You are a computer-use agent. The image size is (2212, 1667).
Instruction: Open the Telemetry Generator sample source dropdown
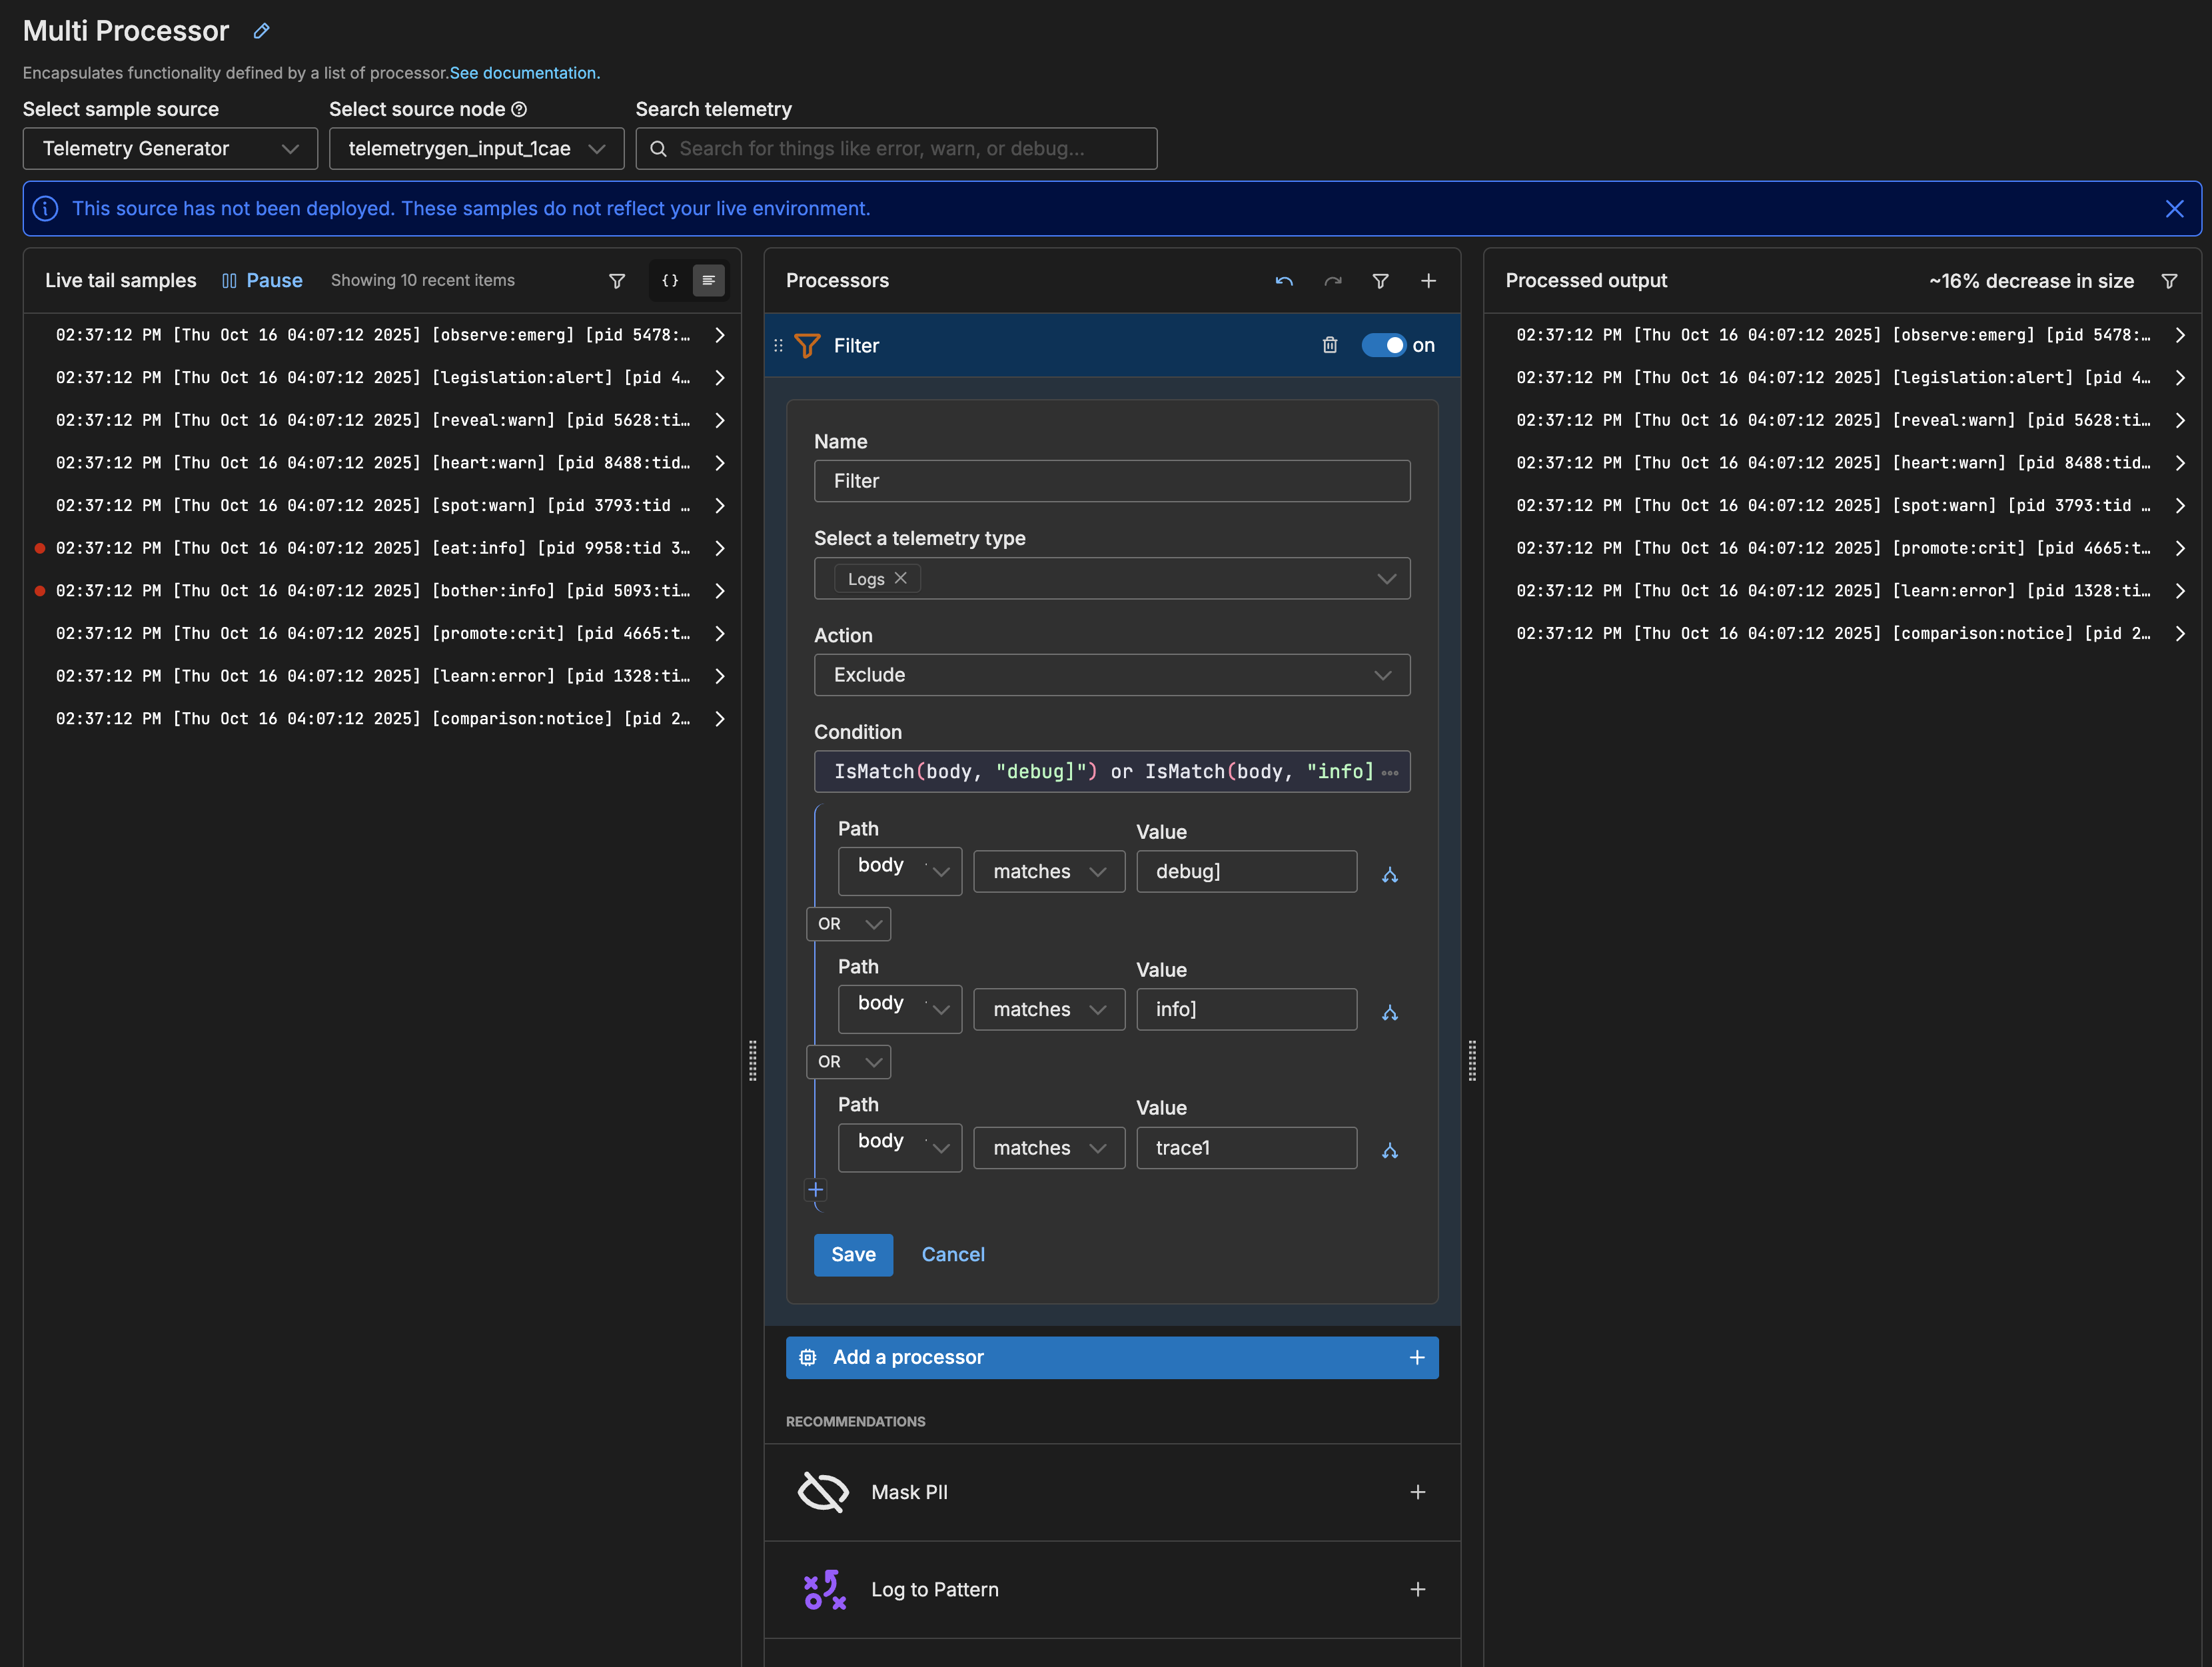click(x=170, y=149)
